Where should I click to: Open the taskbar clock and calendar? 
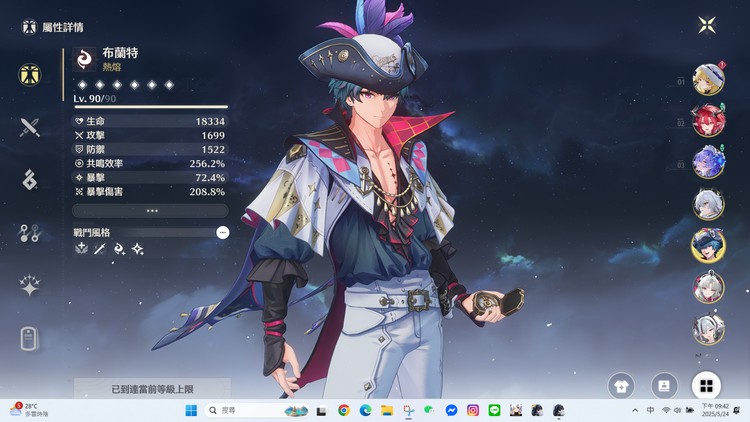(715, 410)
